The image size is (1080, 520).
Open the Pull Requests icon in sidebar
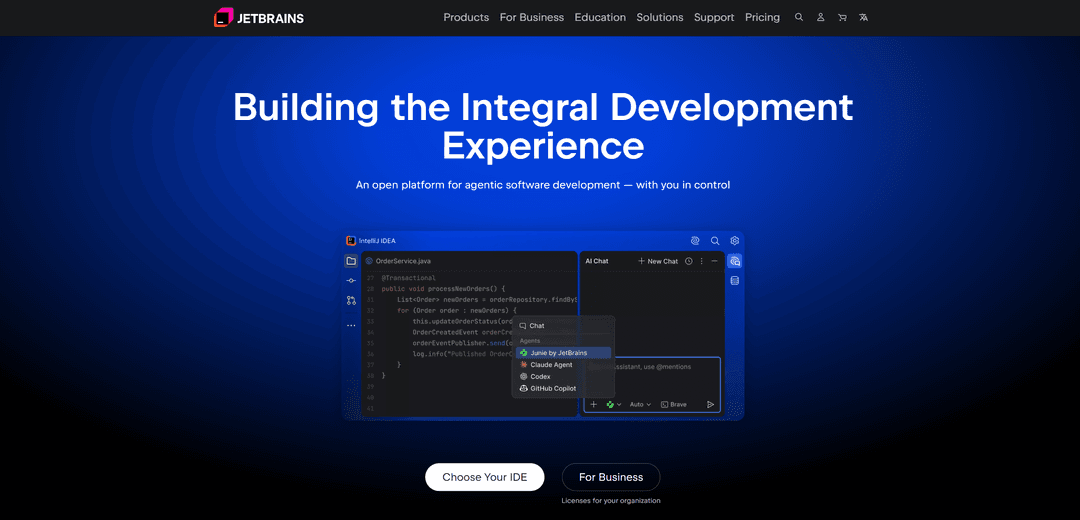tap(351, 300)
